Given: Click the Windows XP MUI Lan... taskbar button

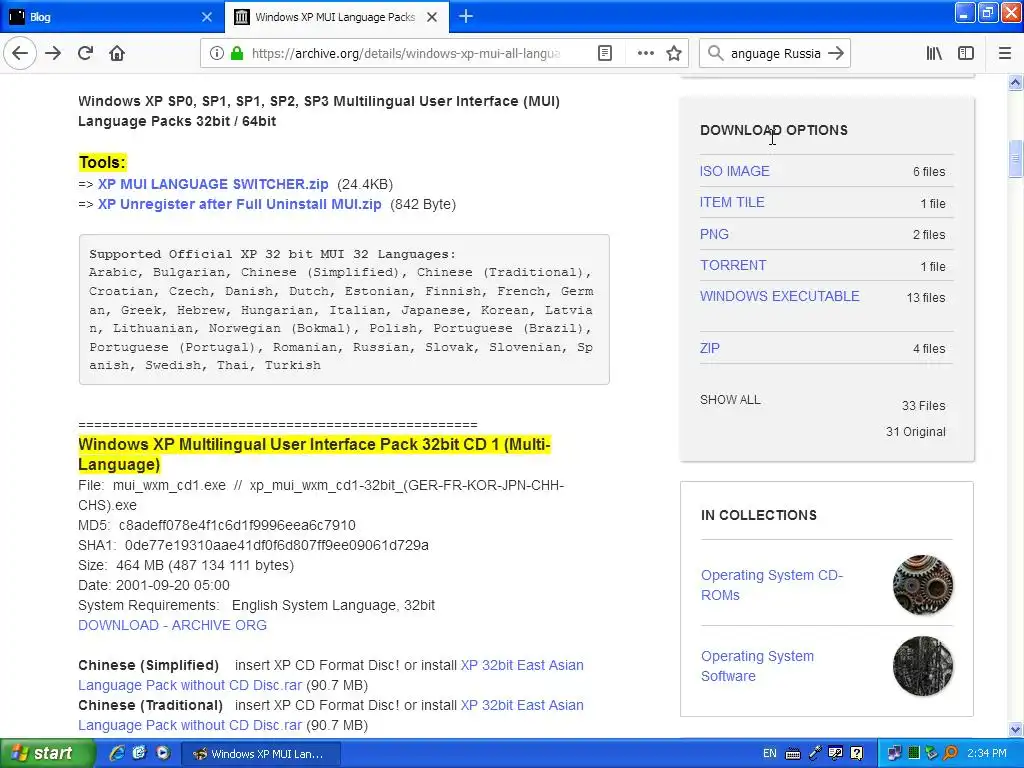Looking at the screenshot, I should point(260,754).
